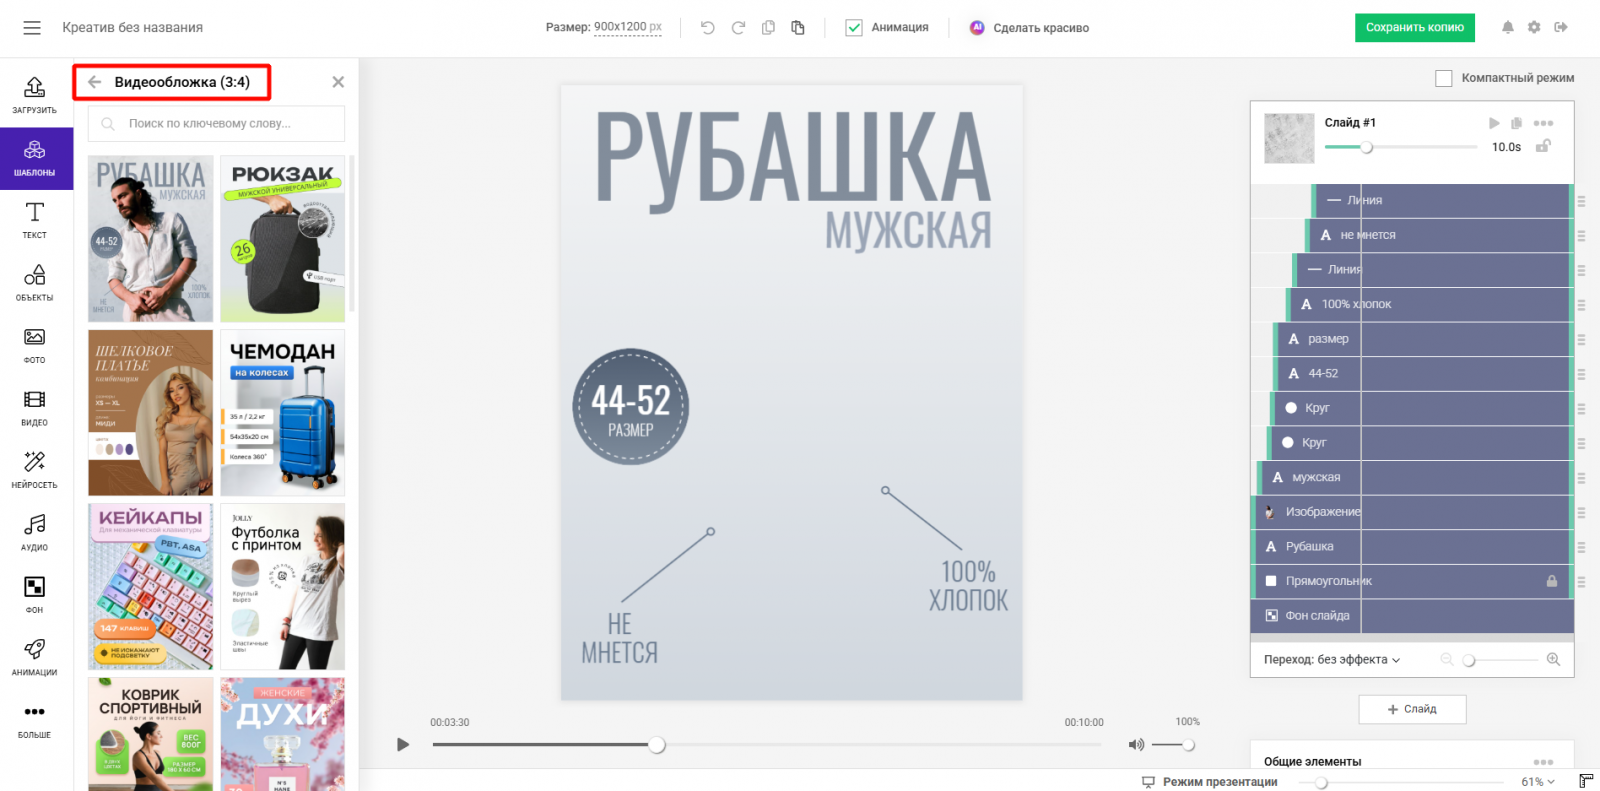Click the volume speaker icon
This screenshot has height=791, width=1600.
pyautogui.click(x=1136, y=745)
